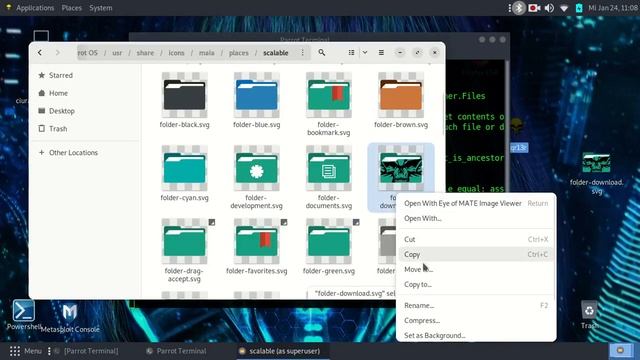Open the desktop Trash icon
640x360 pixels.
(589, 315)
